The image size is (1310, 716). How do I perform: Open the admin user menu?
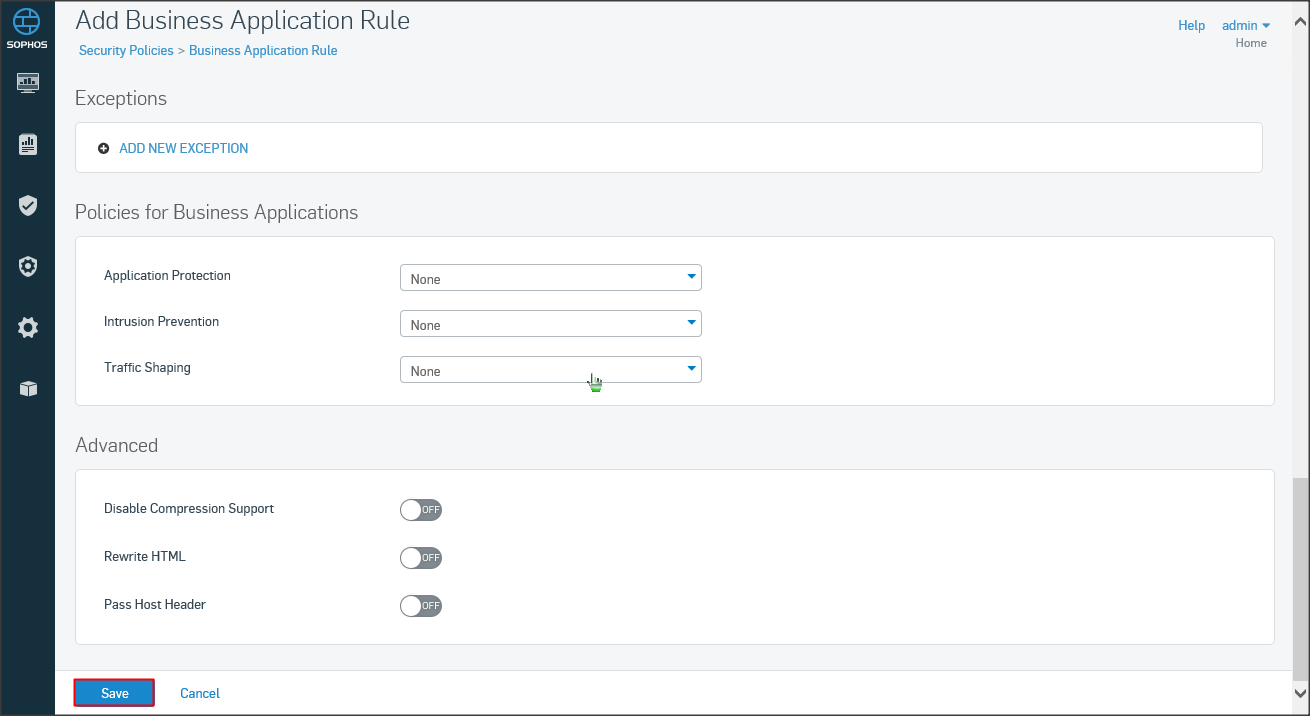coord(1246,26)
